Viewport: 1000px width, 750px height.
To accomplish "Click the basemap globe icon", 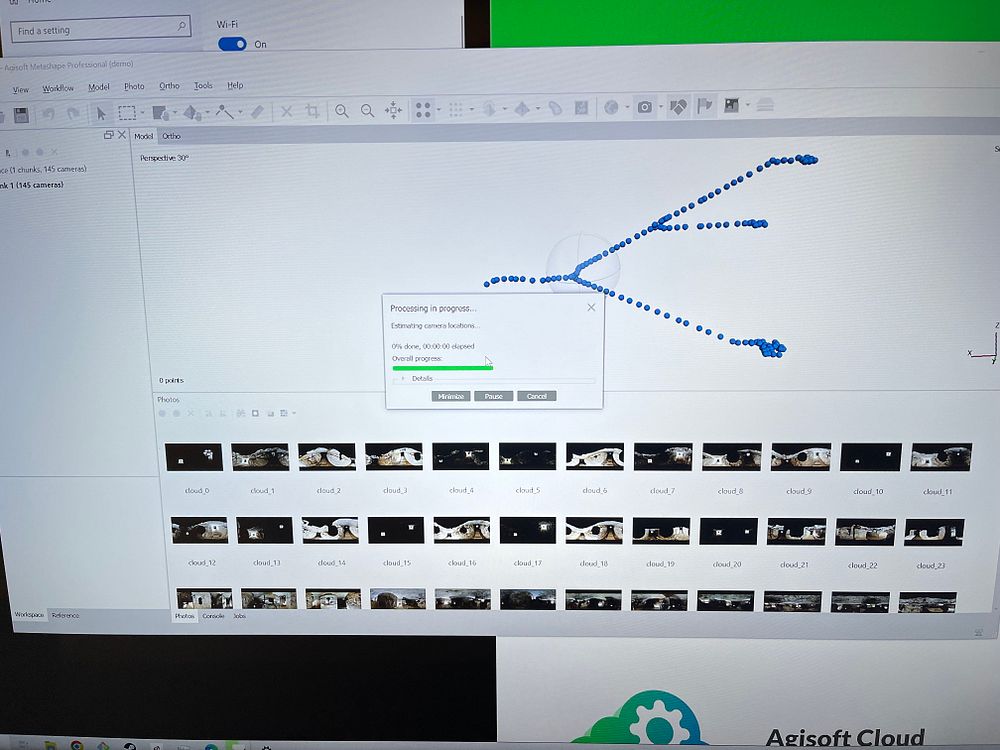I will (611, 108).
